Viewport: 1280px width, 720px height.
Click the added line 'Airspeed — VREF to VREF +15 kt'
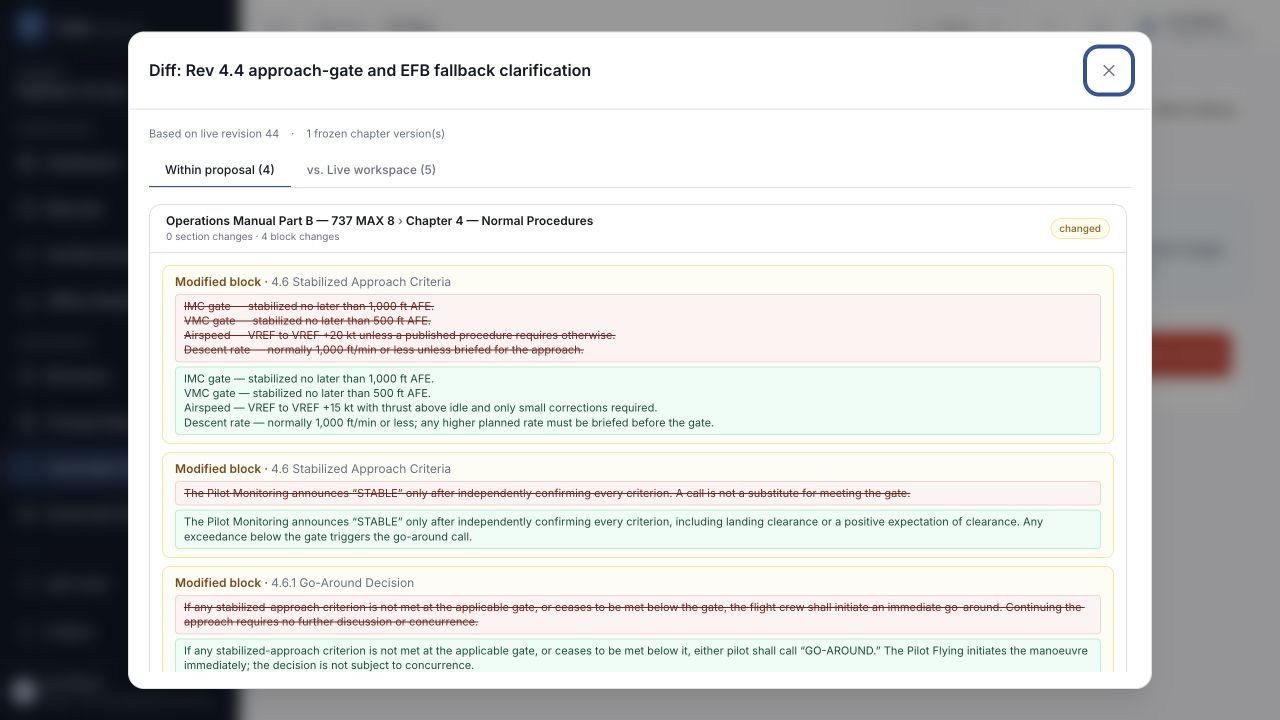pyautogui.click(x=421, y=408)
